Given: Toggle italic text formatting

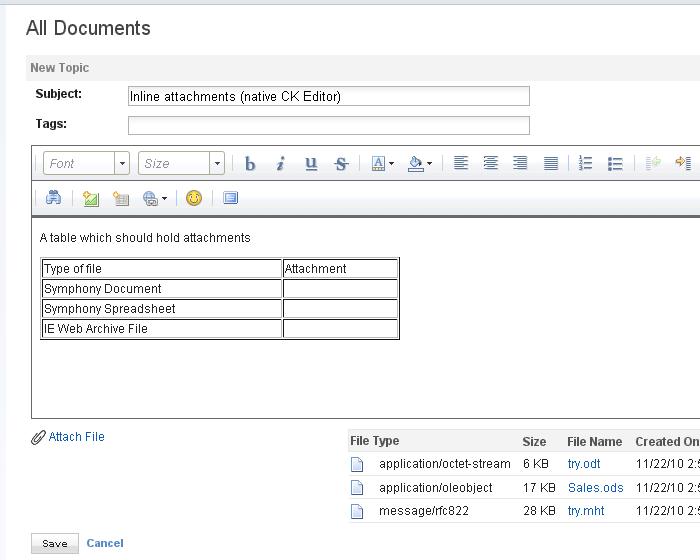Looking at the screenshot, I should click(280, 164).
